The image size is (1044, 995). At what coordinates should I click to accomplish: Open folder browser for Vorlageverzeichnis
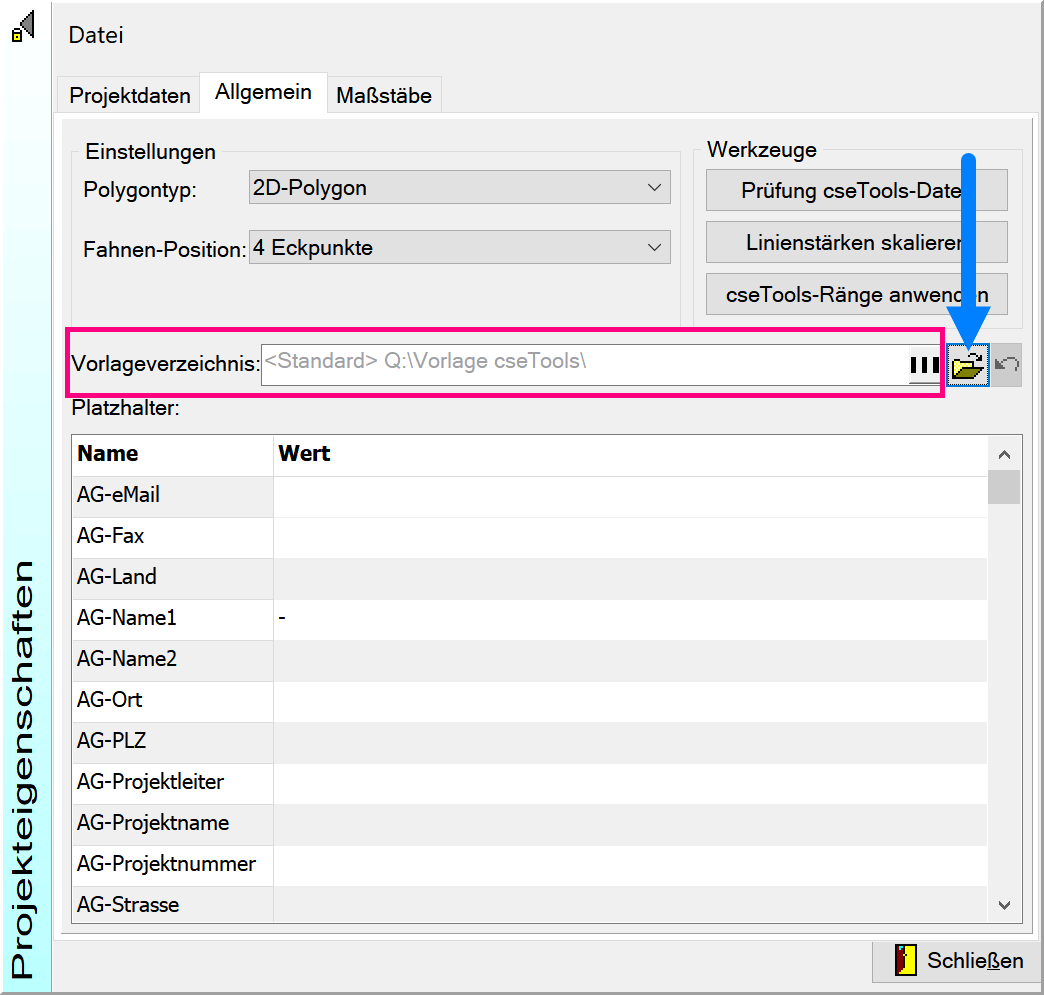point(967,367)
